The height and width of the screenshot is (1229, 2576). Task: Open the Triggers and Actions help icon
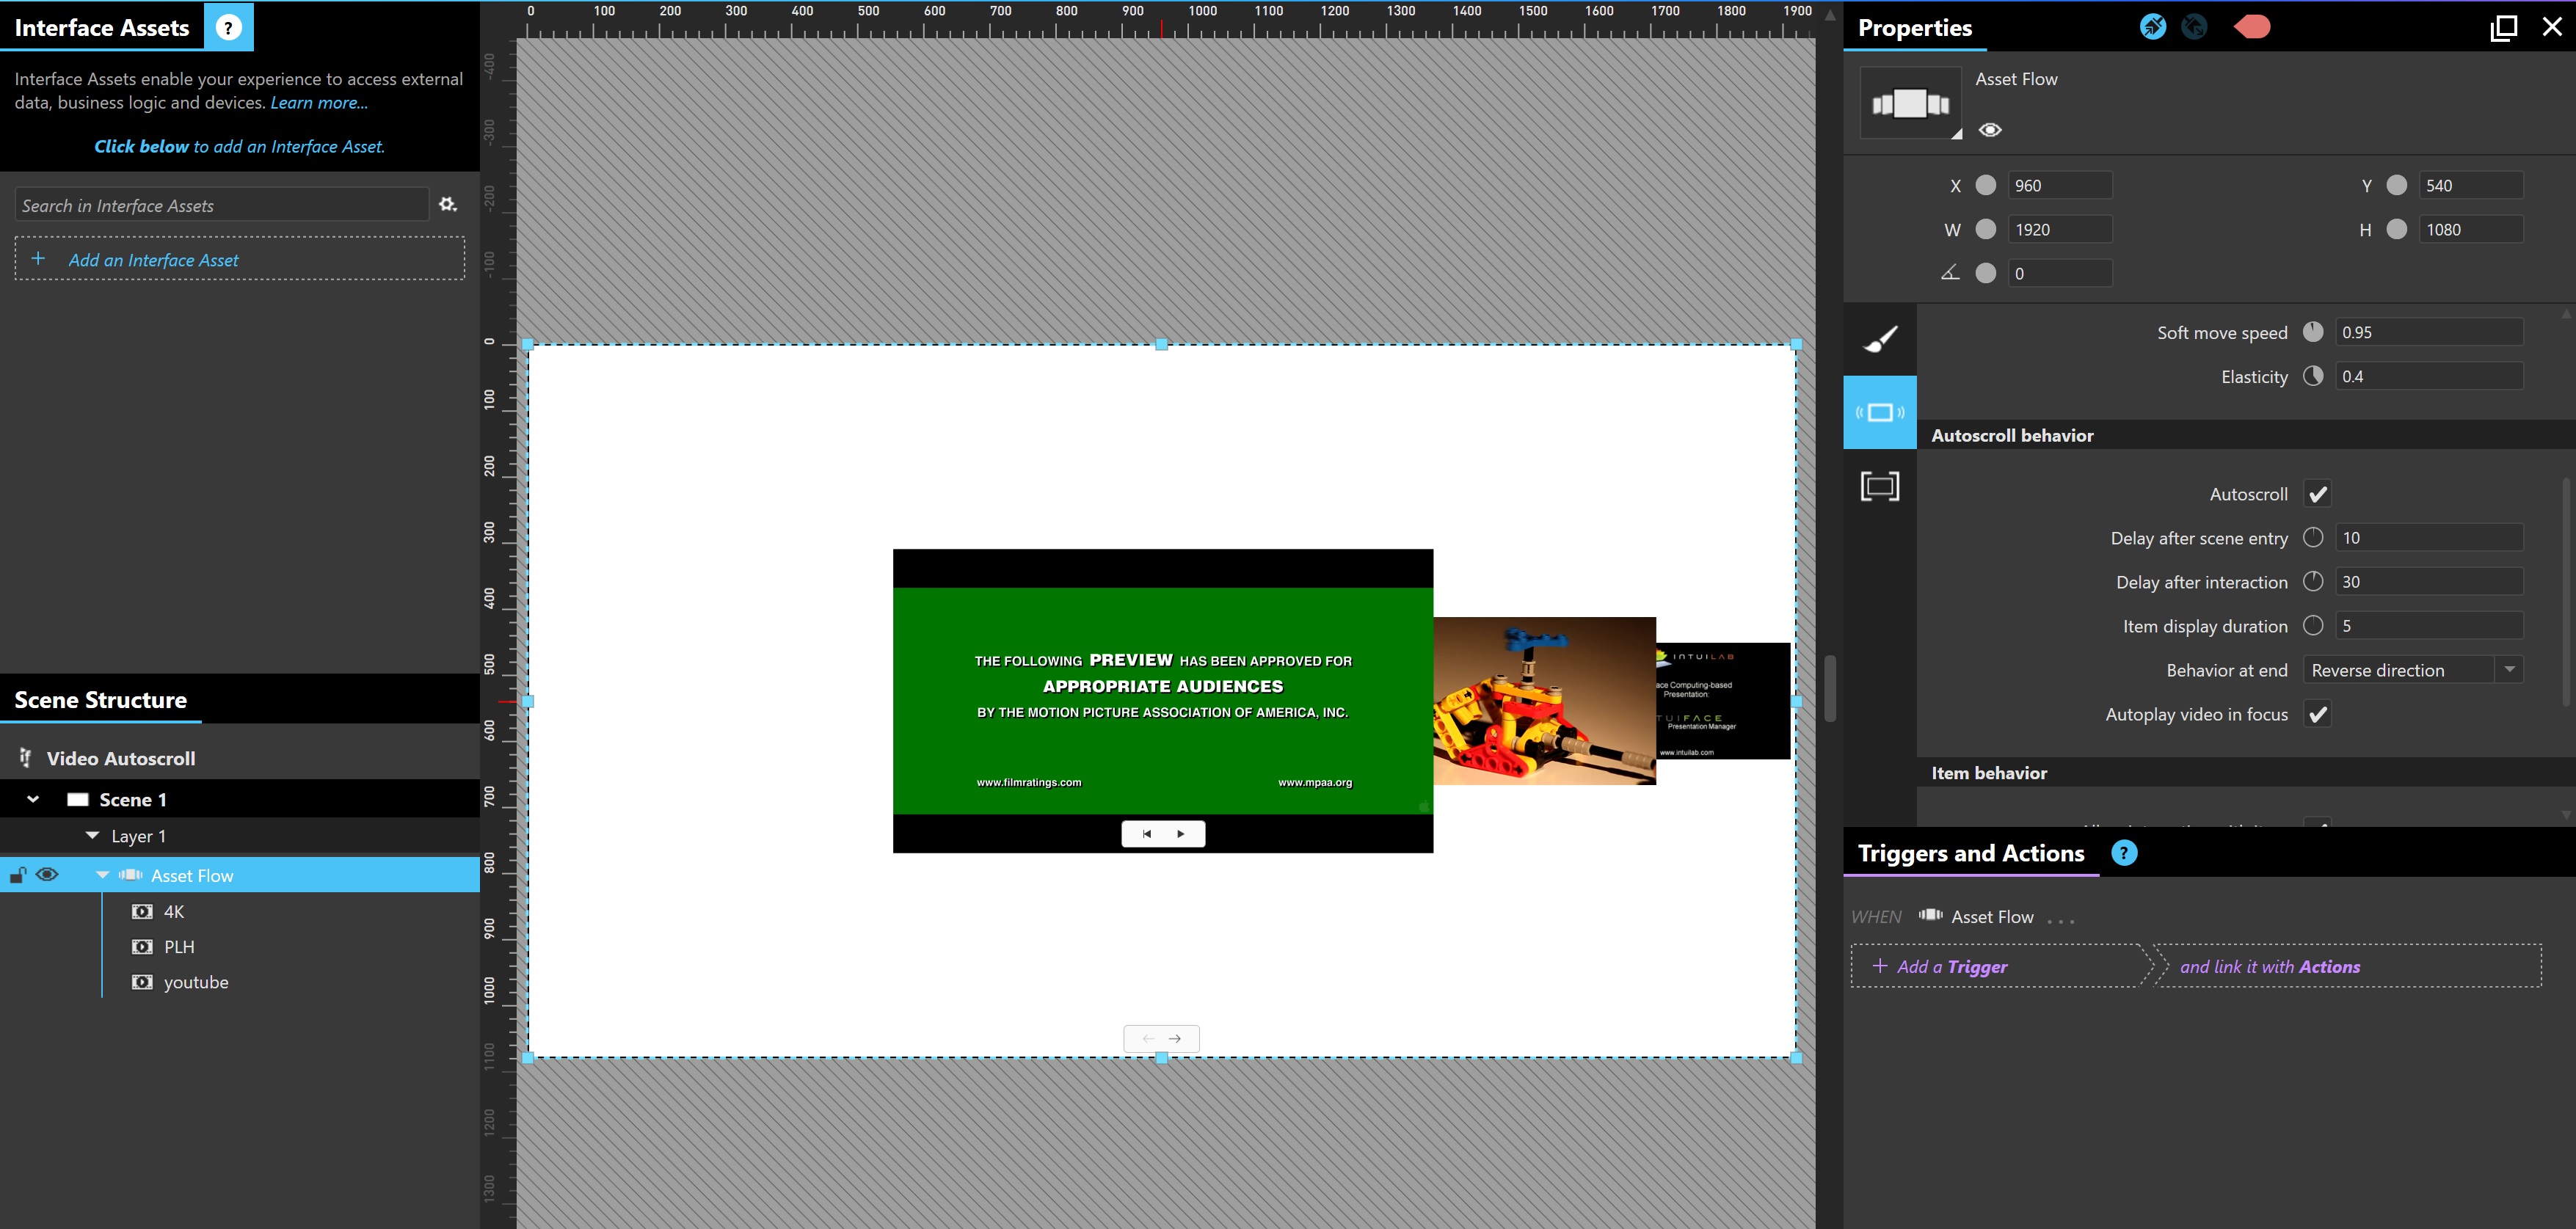coord(2124,853)
